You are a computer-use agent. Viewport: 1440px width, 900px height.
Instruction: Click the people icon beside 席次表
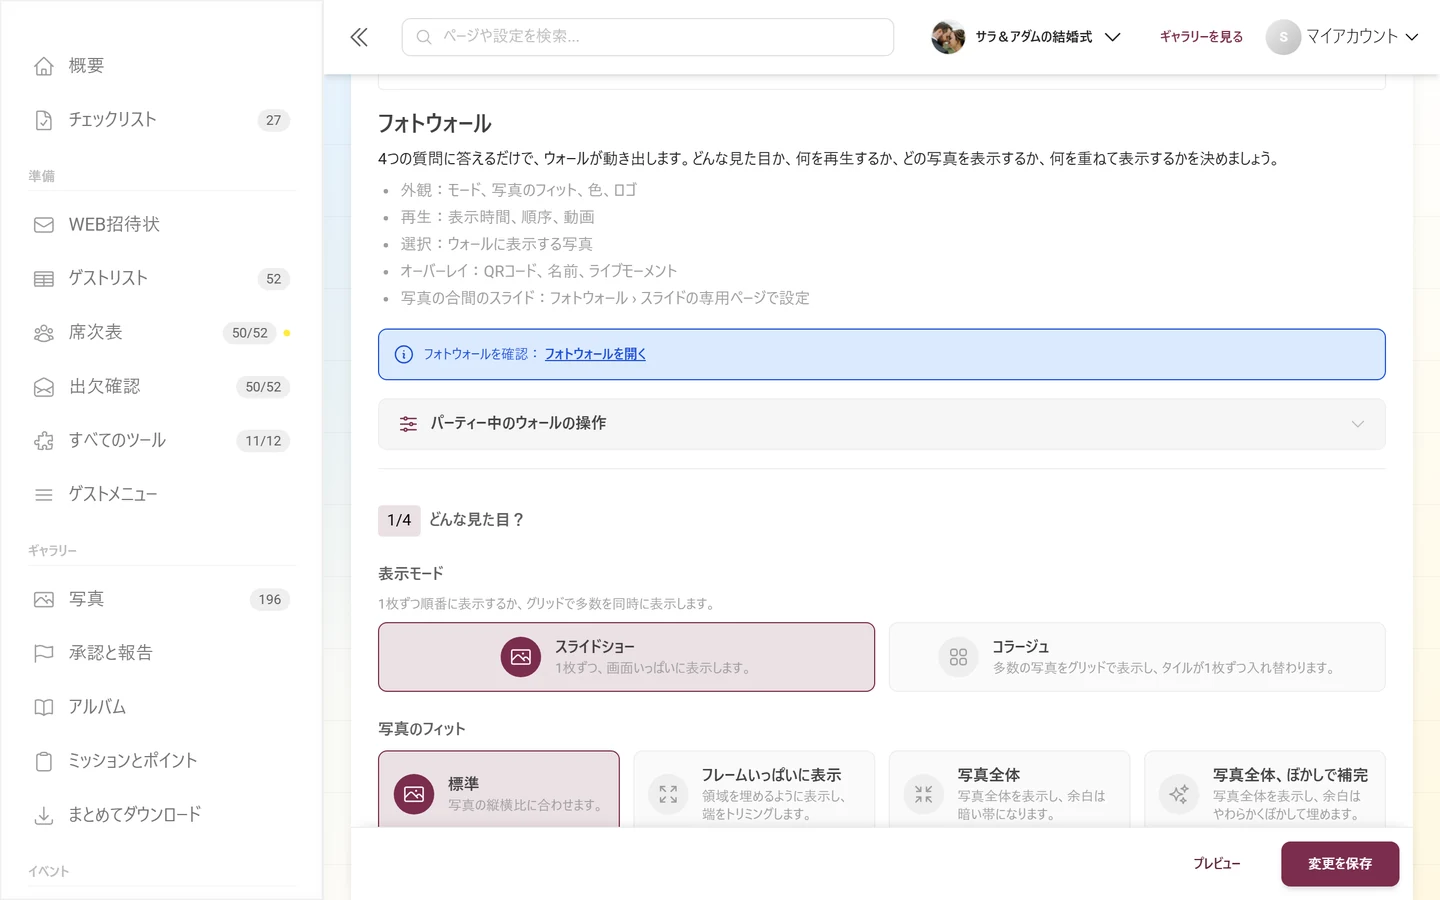coord(44,333)
